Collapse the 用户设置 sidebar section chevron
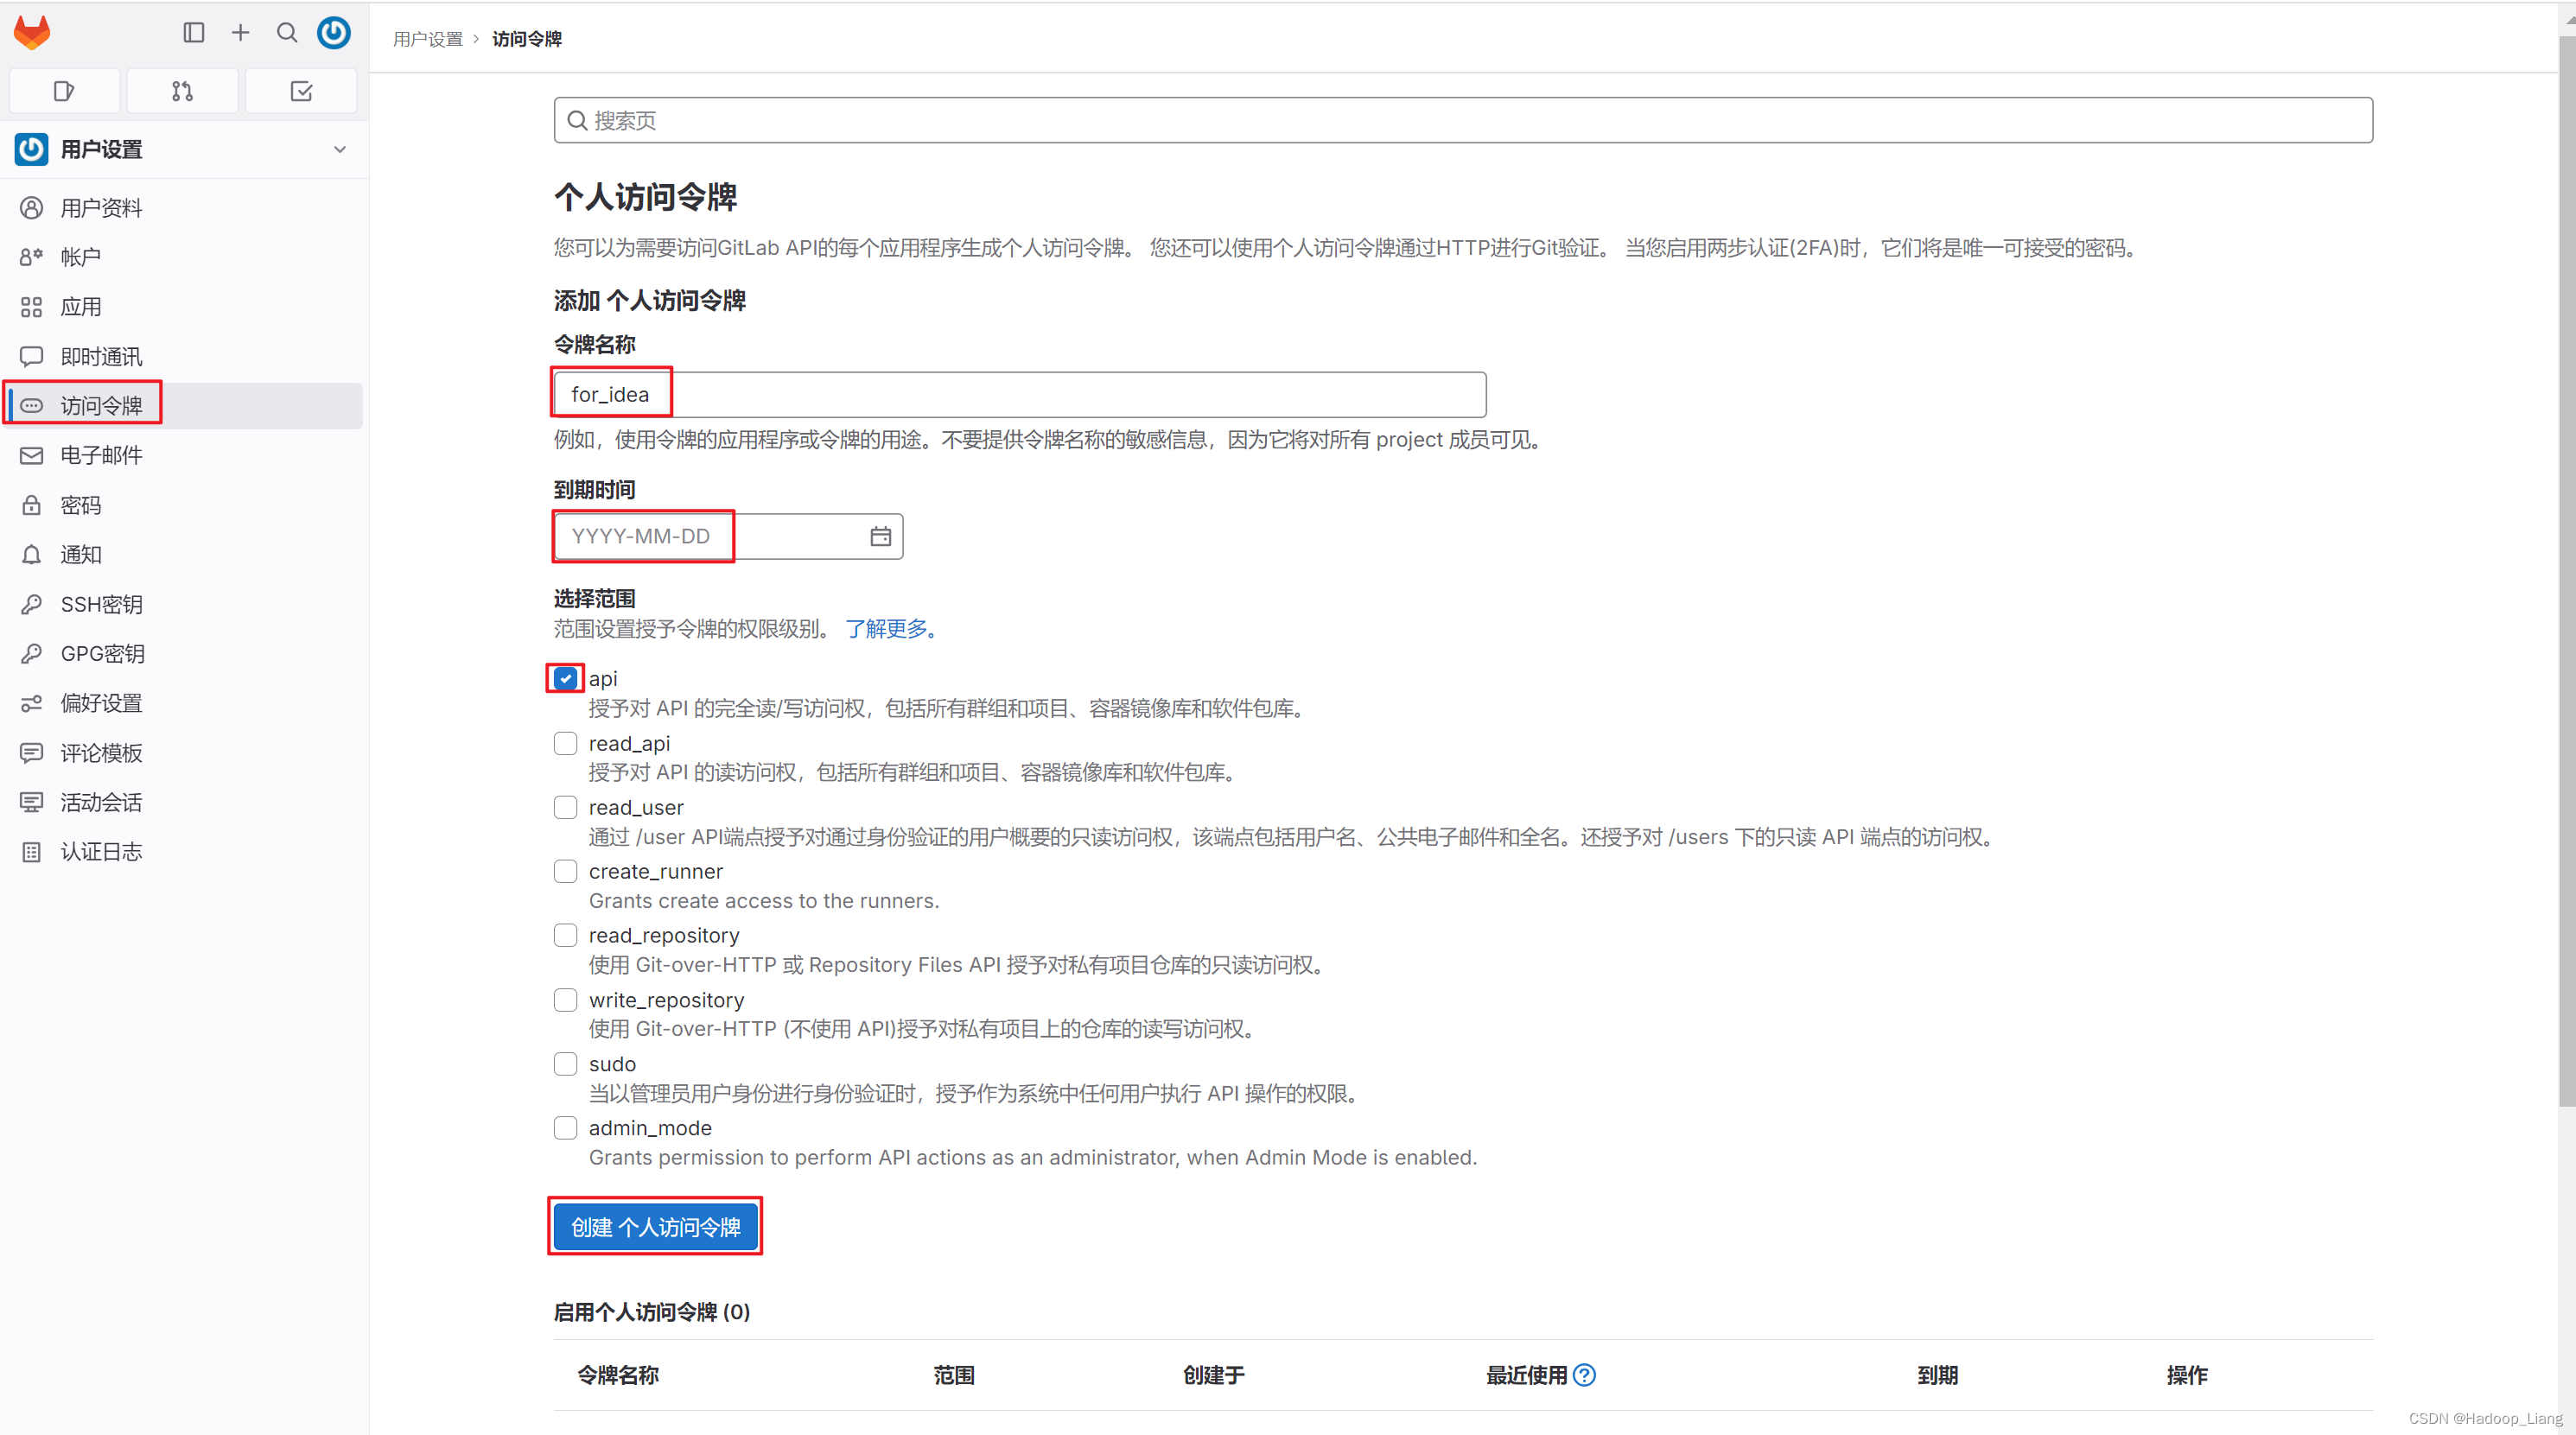The image size is (2576, 1435). [x=340, y=149]
